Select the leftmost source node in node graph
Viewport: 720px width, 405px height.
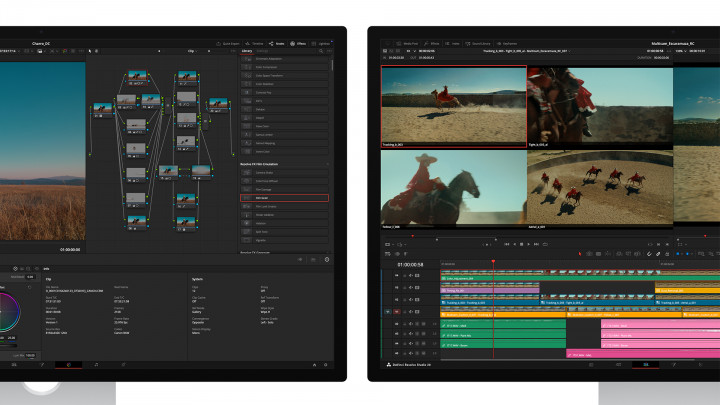coord(102,110)
